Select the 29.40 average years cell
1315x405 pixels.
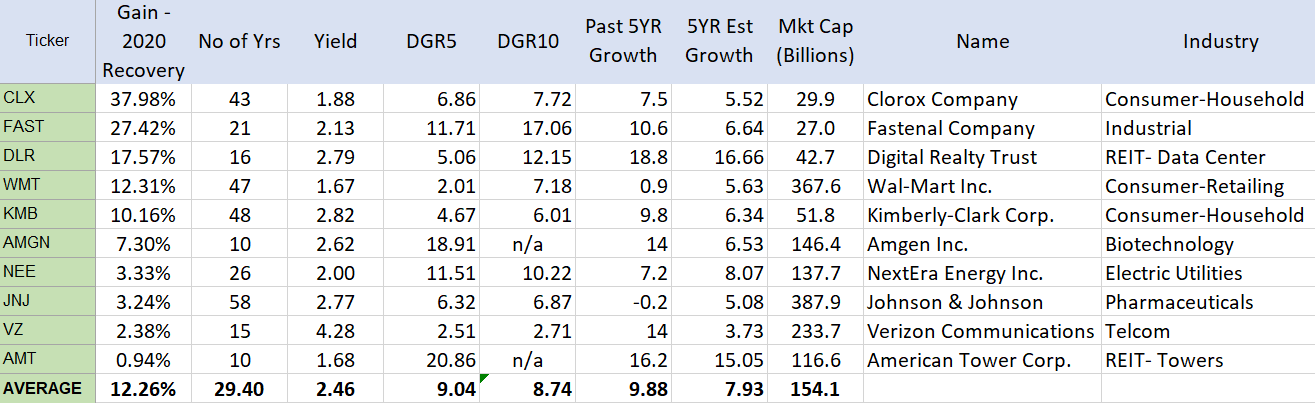click(239, 389)
